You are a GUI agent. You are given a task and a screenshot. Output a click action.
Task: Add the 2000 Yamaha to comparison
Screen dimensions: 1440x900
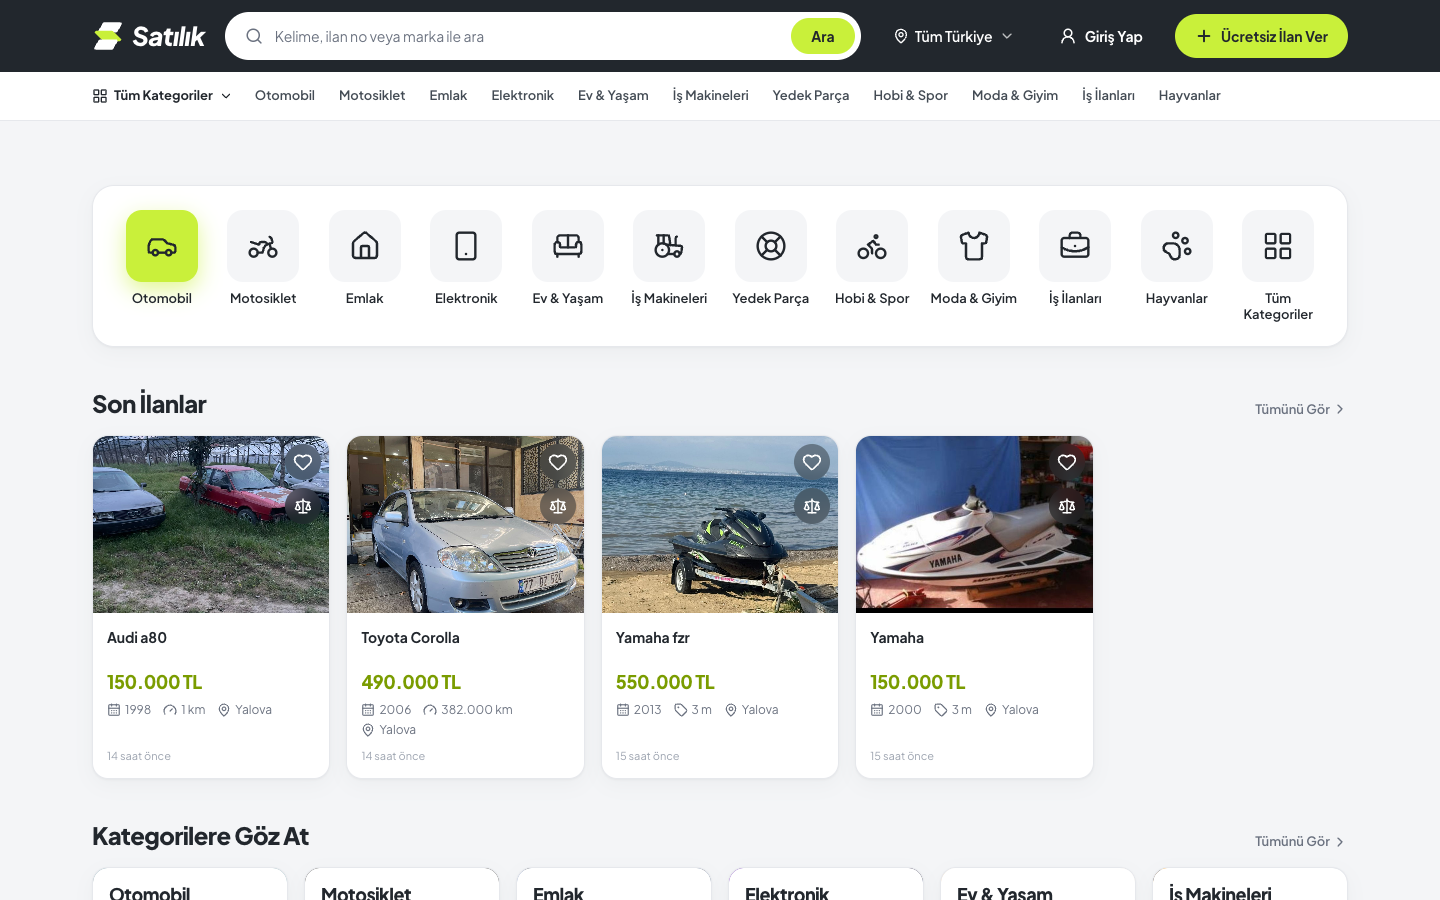point(1067,506)
